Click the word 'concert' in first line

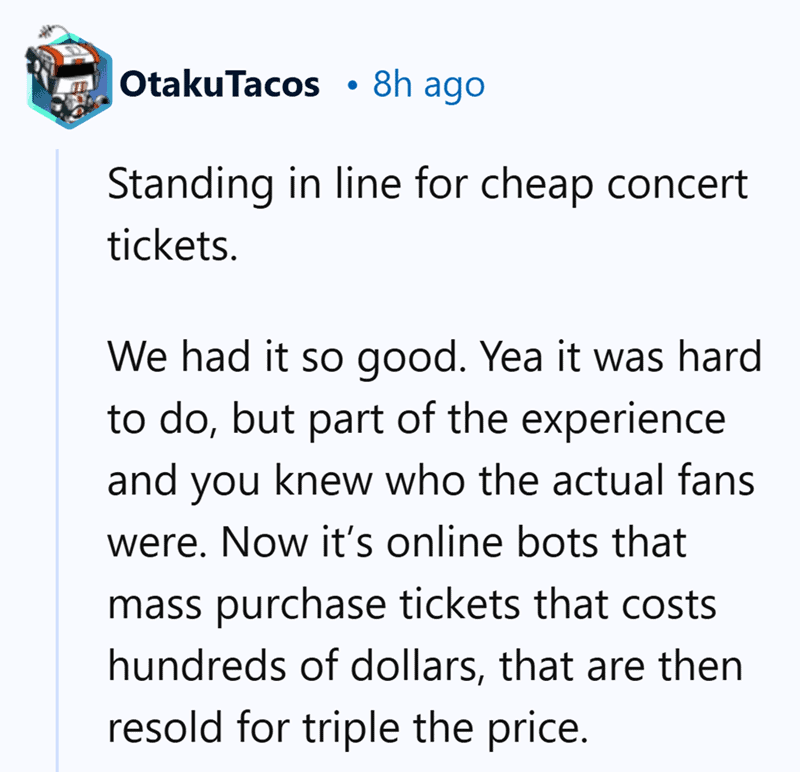pyautogui.click(x=678, y=185)
